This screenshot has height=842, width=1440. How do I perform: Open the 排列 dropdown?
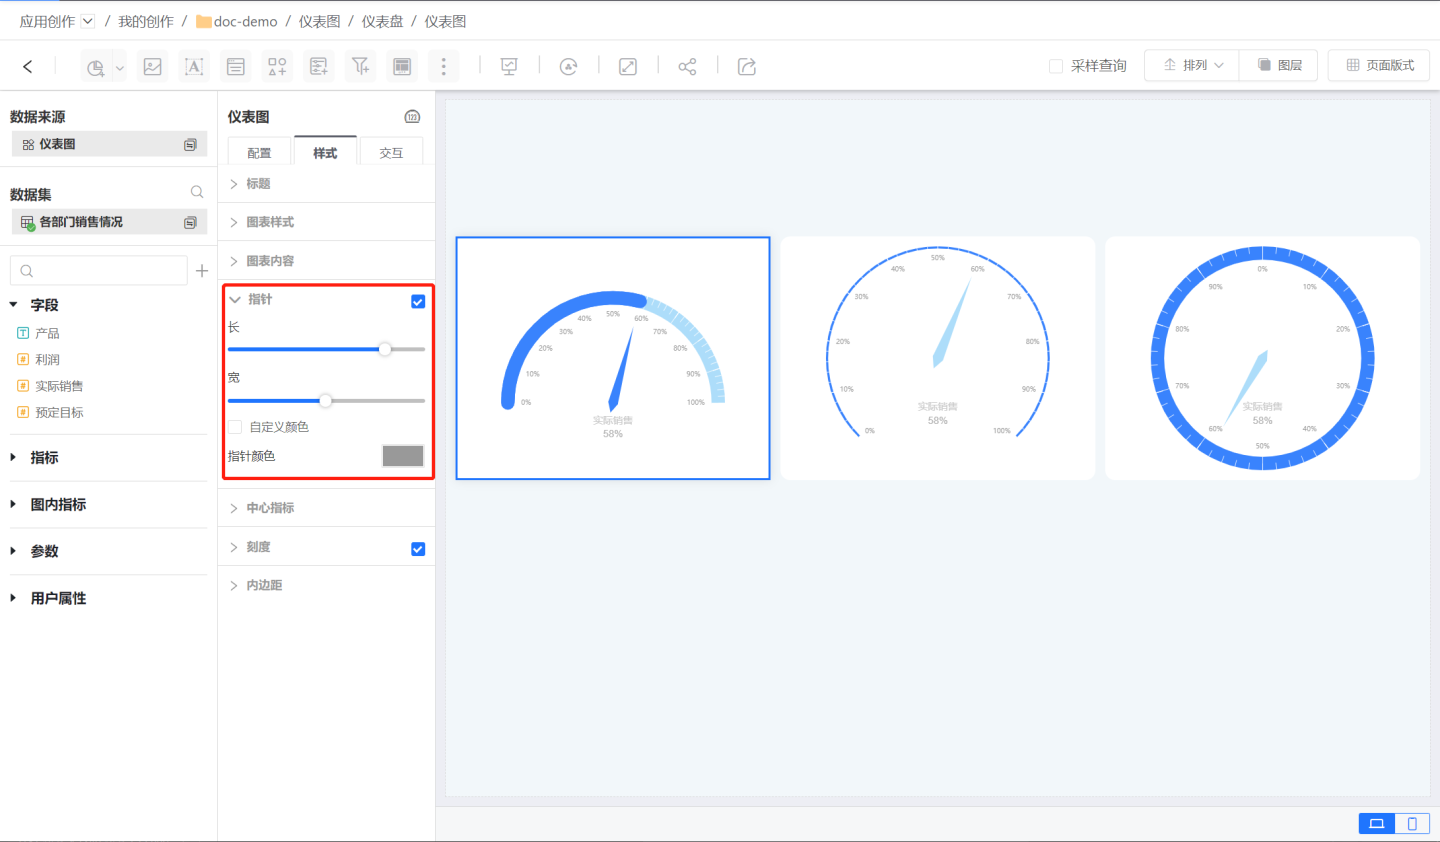click(x=1192, y=66)
